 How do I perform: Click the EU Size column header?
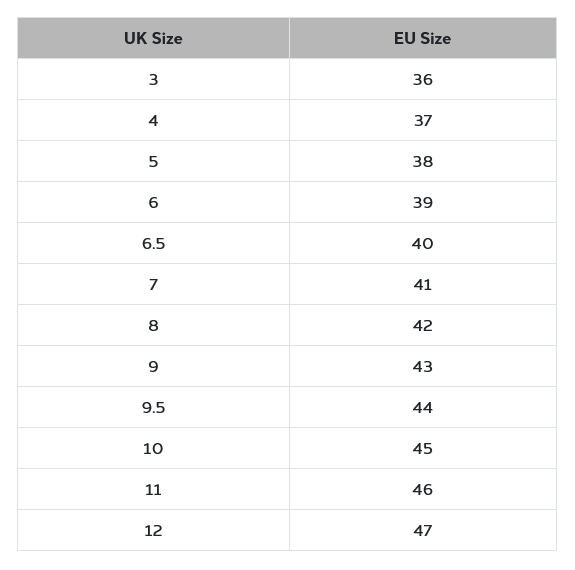423,38
